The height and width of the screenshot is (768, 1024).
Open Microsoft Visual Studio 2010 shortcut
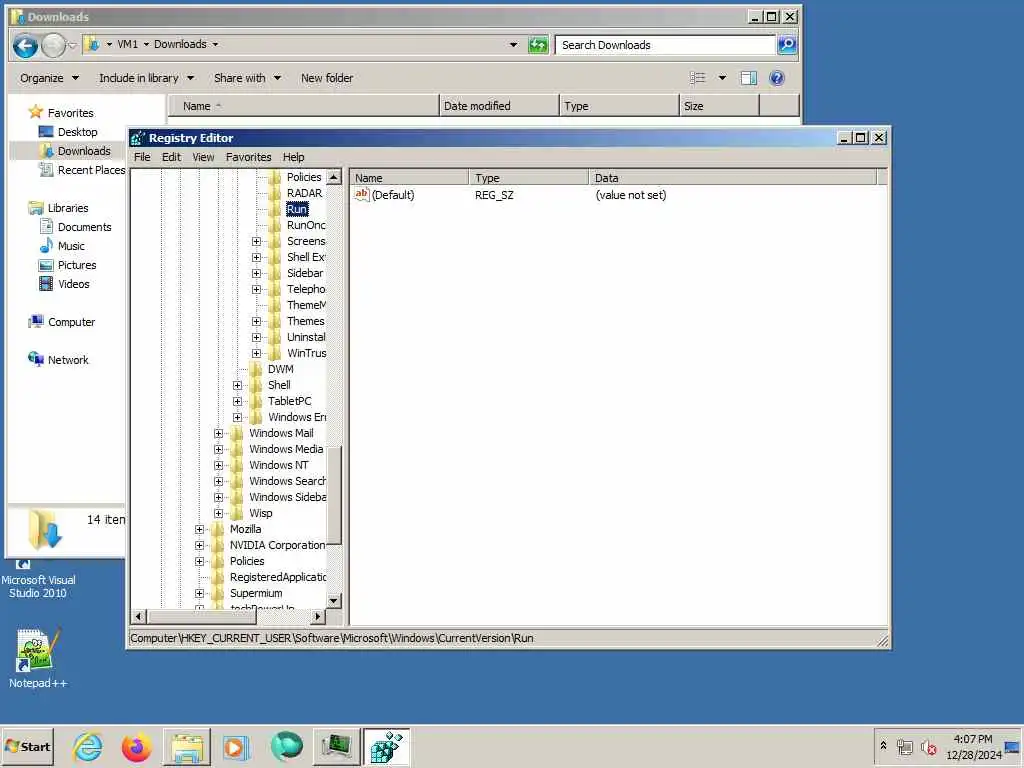click(37, 580)
